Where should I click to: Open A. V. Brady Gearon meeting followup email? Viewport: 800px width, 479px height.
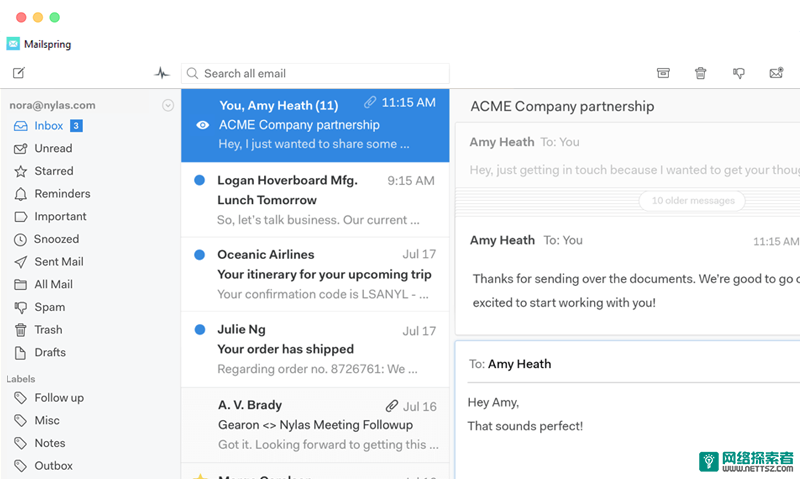[x=315, y=425]
